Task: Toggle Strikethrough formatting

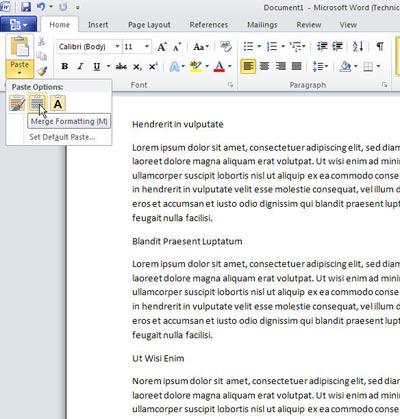Action: [121, 66]
